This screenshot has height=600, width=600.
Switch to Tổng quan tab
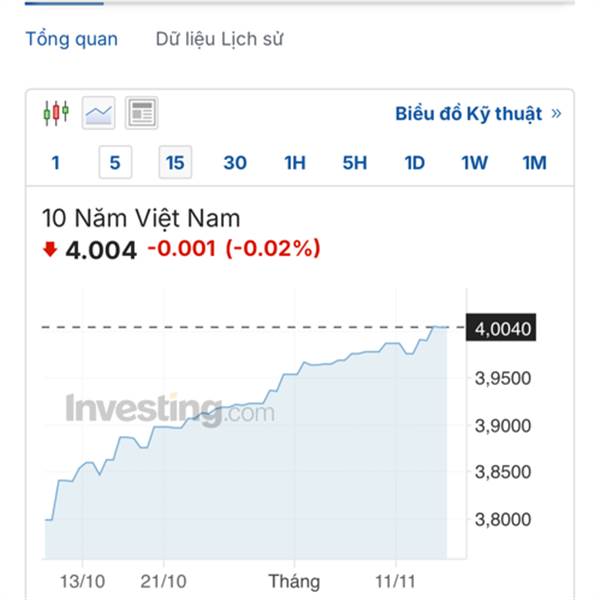pos(71,40)
